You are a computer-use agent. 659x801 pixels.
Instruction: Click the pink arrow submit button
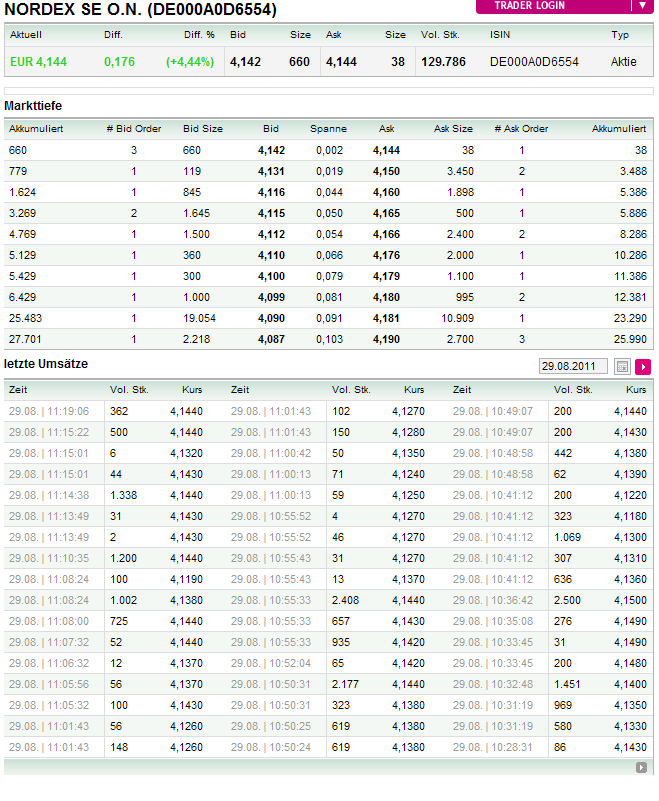[643, 367]
